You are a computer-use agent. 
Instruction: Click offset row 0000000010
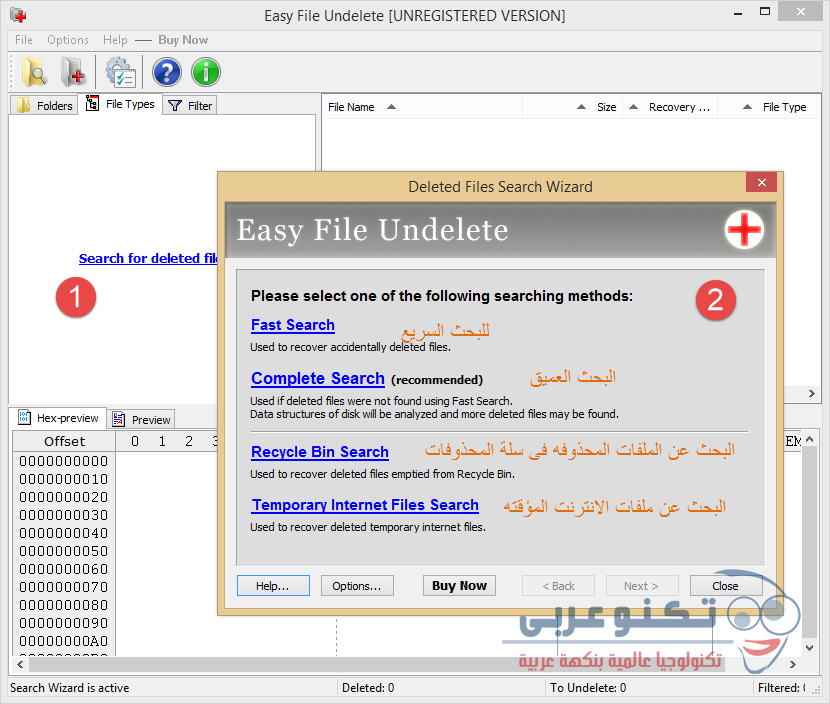coord(64,479)
